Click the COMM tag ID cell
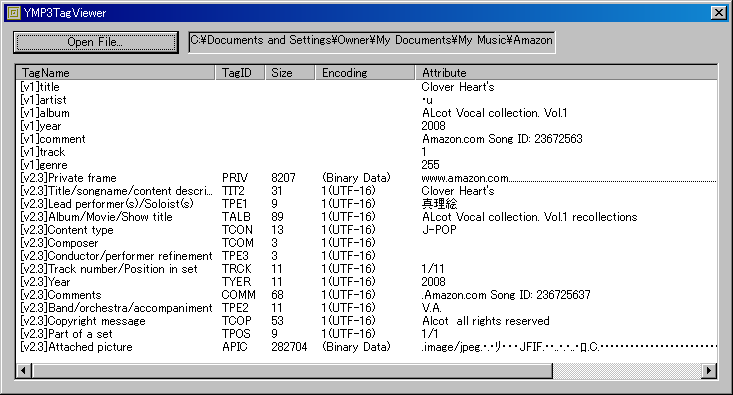This screenshot has width=733, height=395. [x=238, y=295]
